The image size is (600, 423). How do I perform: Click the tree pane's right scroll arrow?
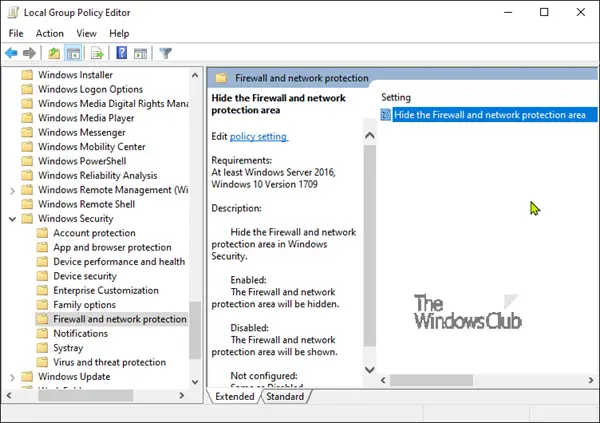[x=182, y=395]
